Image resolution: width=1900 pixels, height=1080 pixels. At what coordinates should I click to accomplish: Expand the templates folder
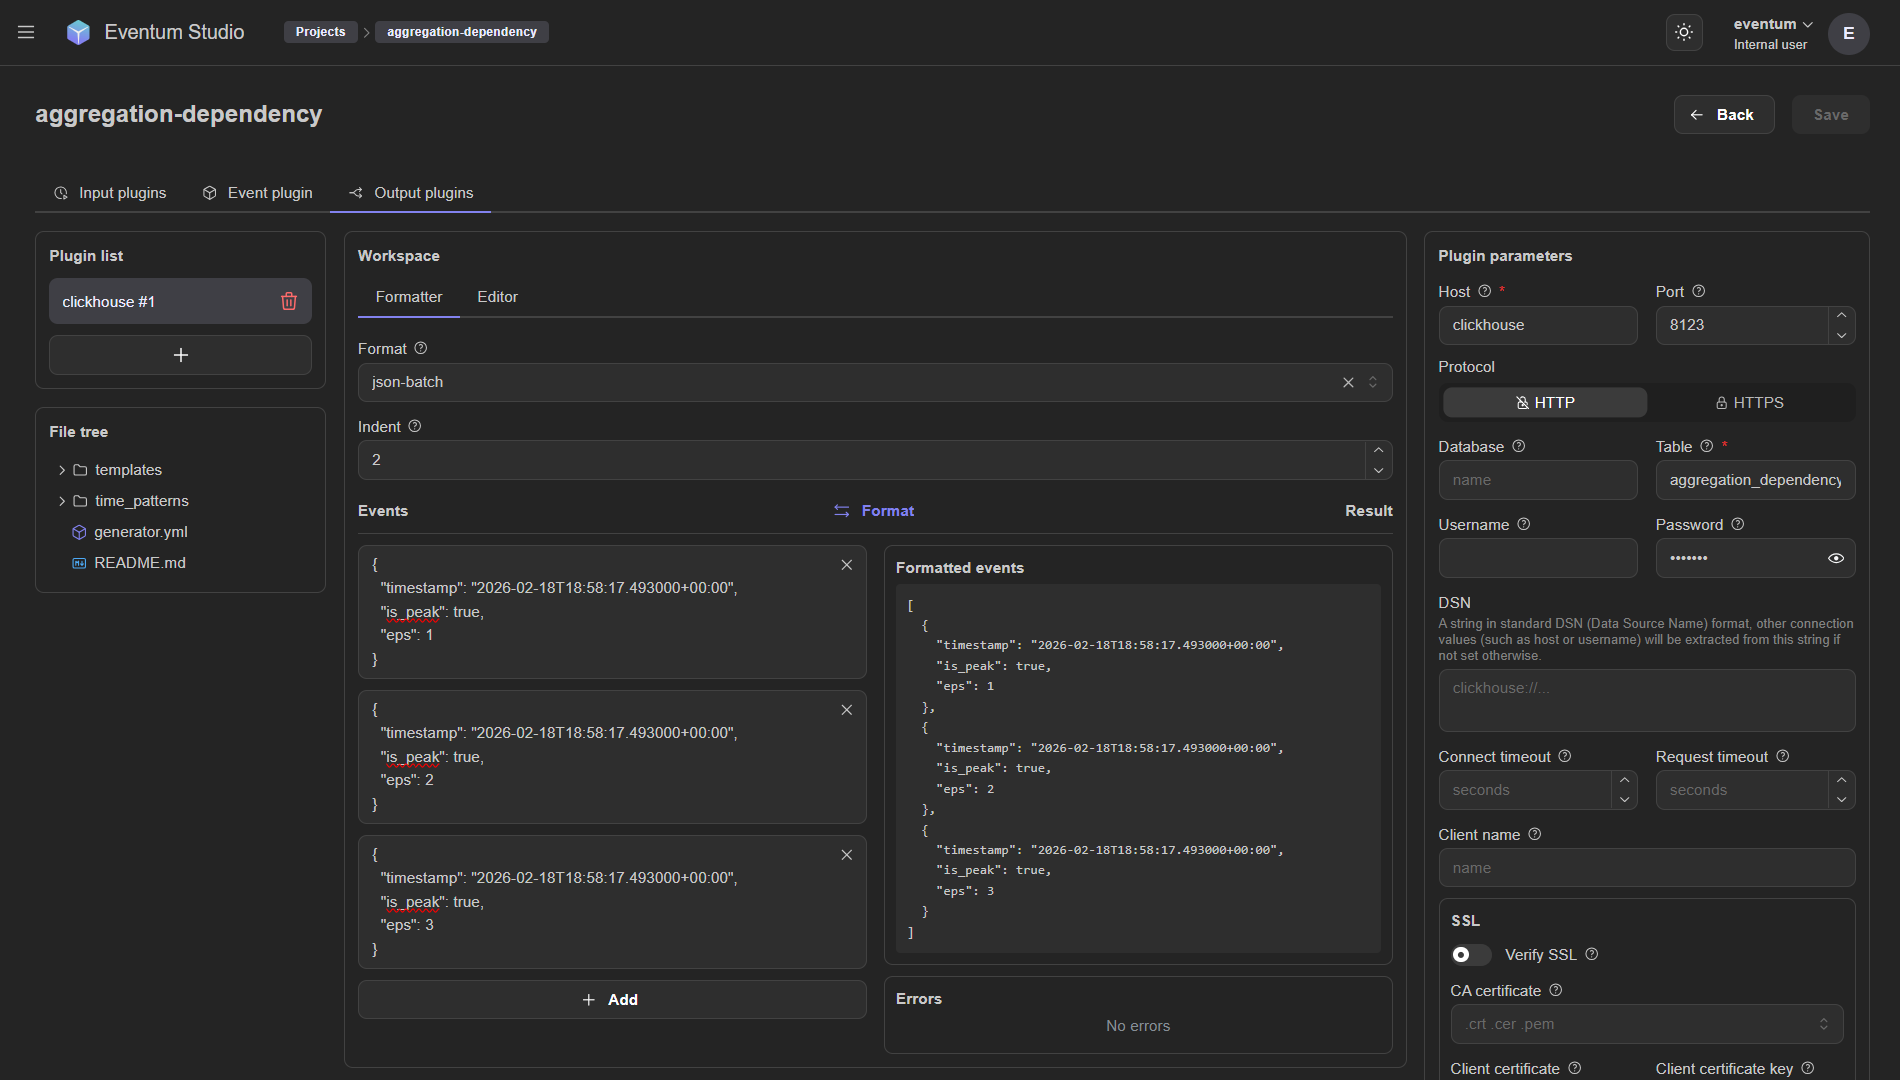coord(62,470)
